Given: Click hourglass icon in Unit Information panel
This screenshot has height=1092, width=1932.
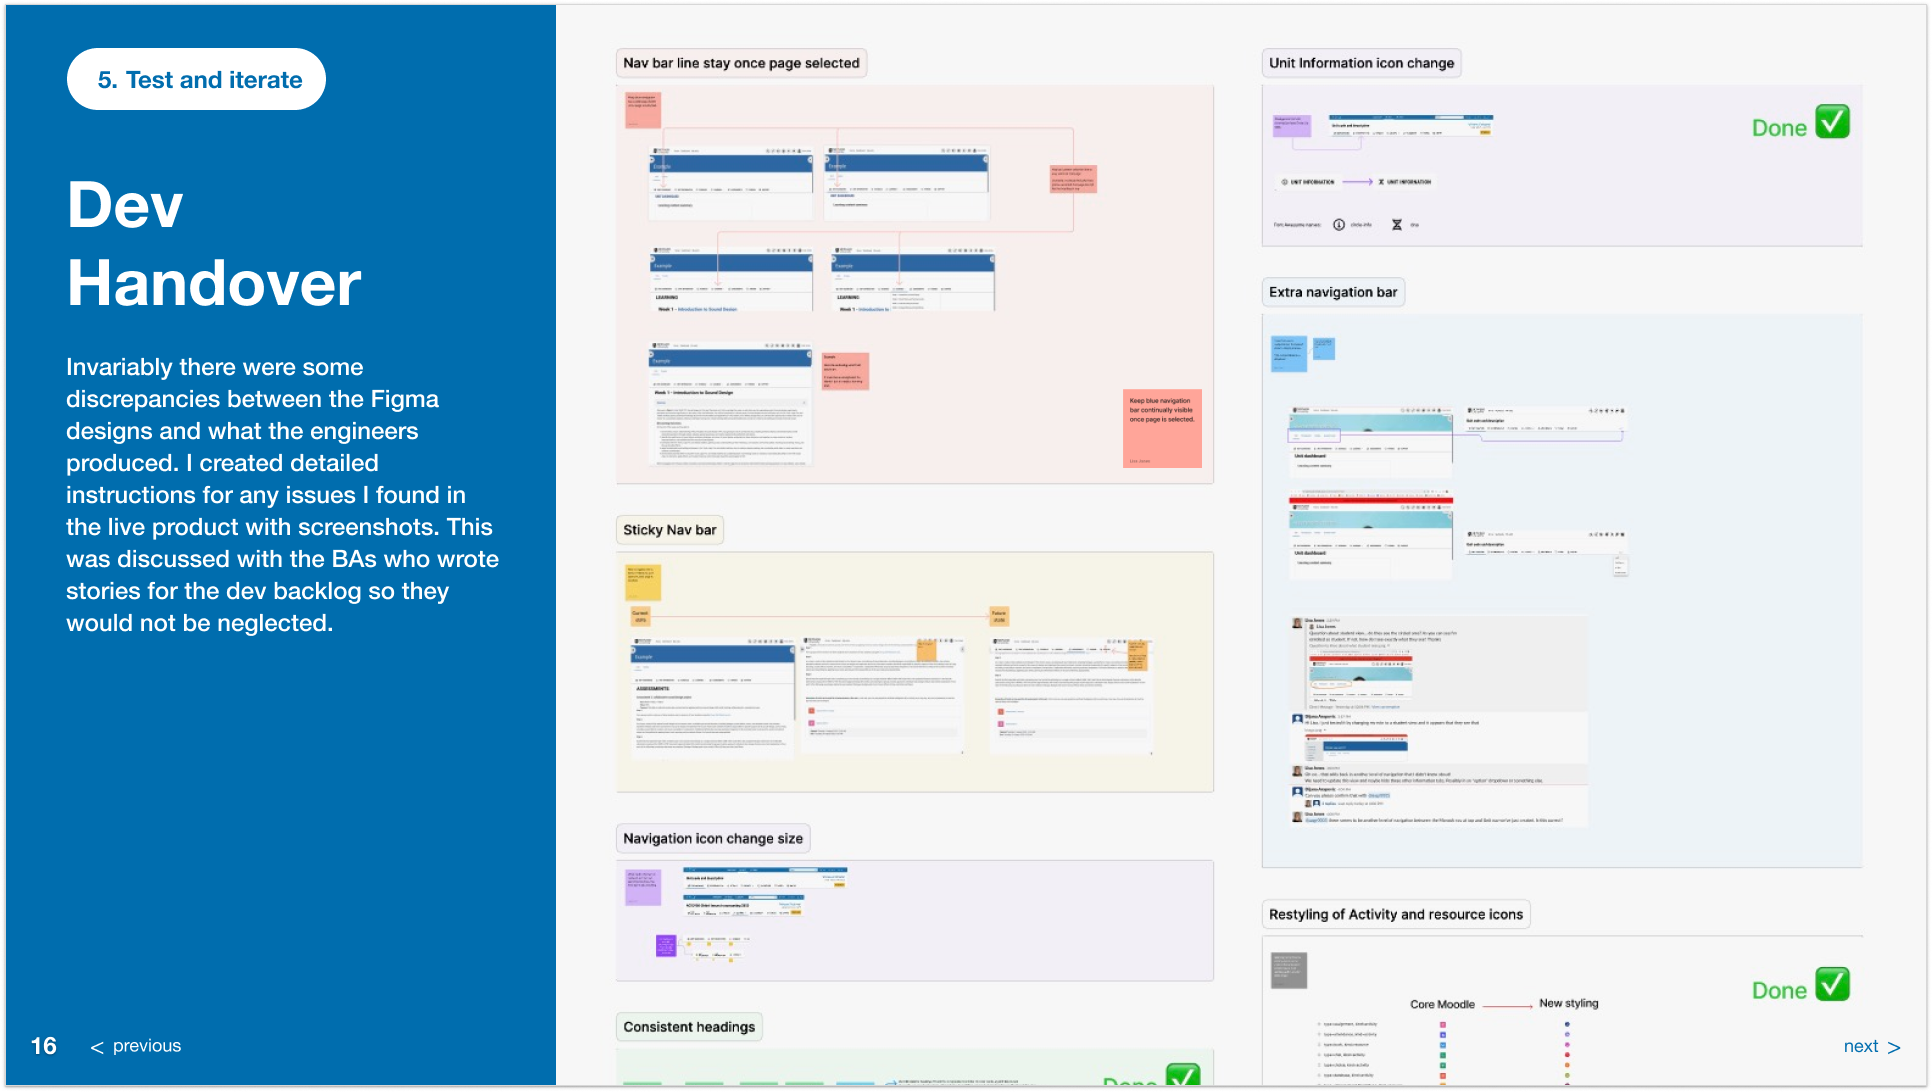Looking at the screenshot, I should pyautogui.click(x=1397, y=225).
